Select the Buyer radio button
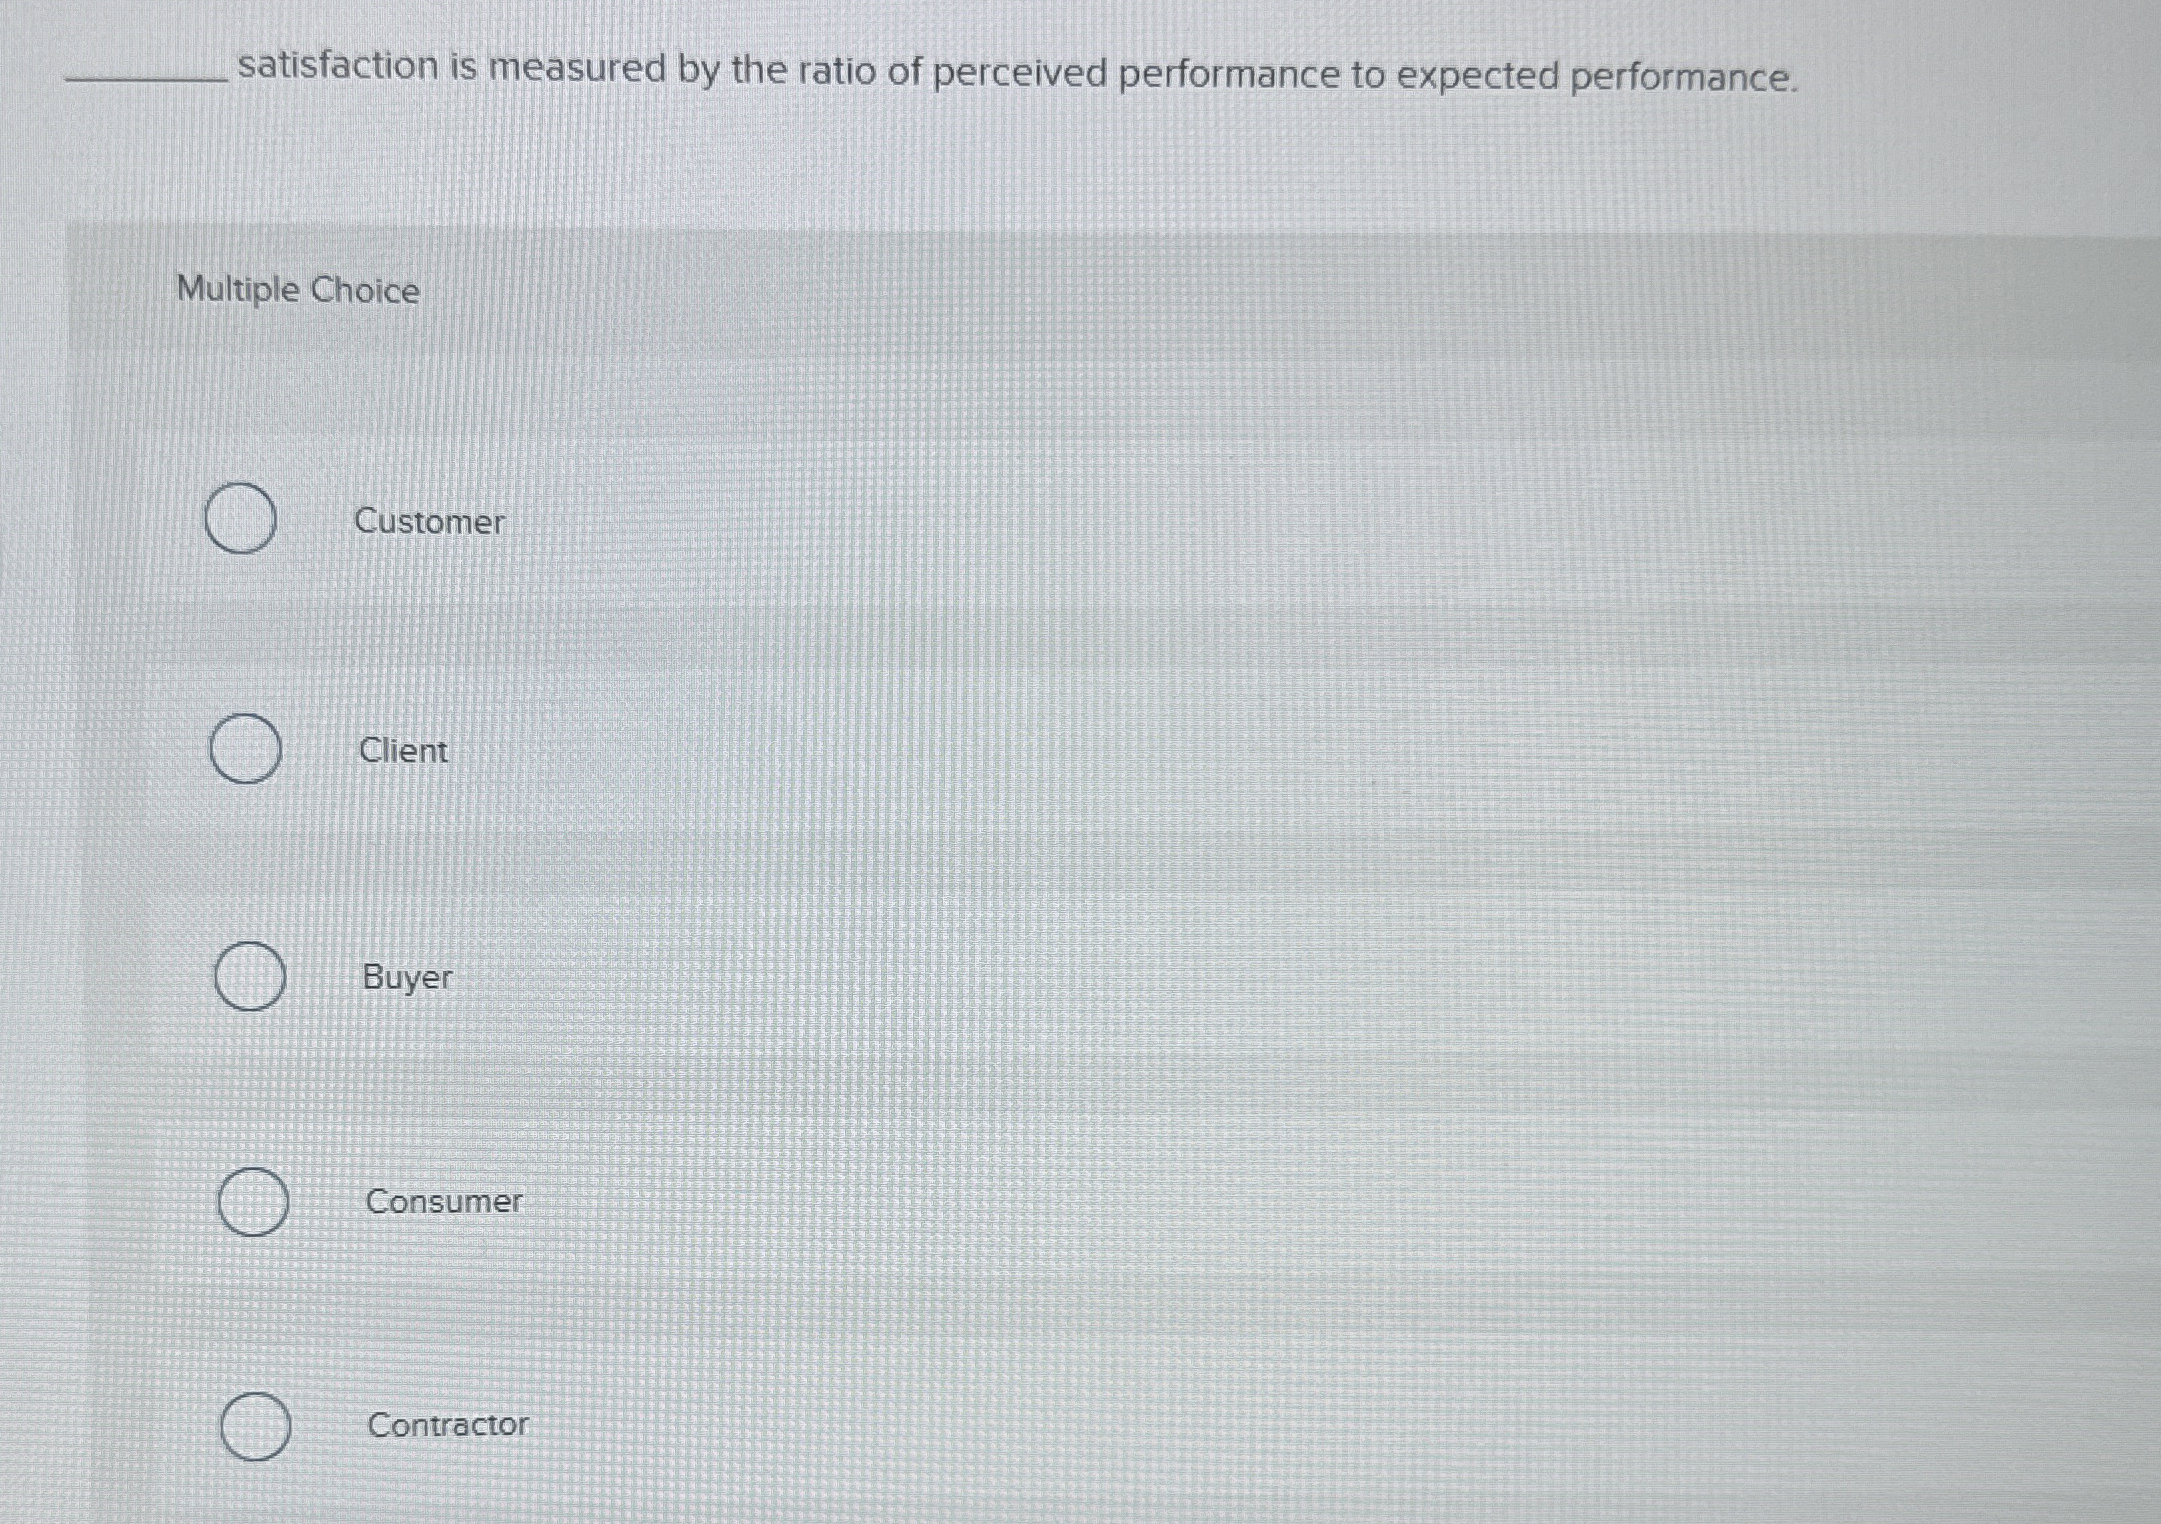This screenshot has width=2161, height=1524. click(249, 978)
